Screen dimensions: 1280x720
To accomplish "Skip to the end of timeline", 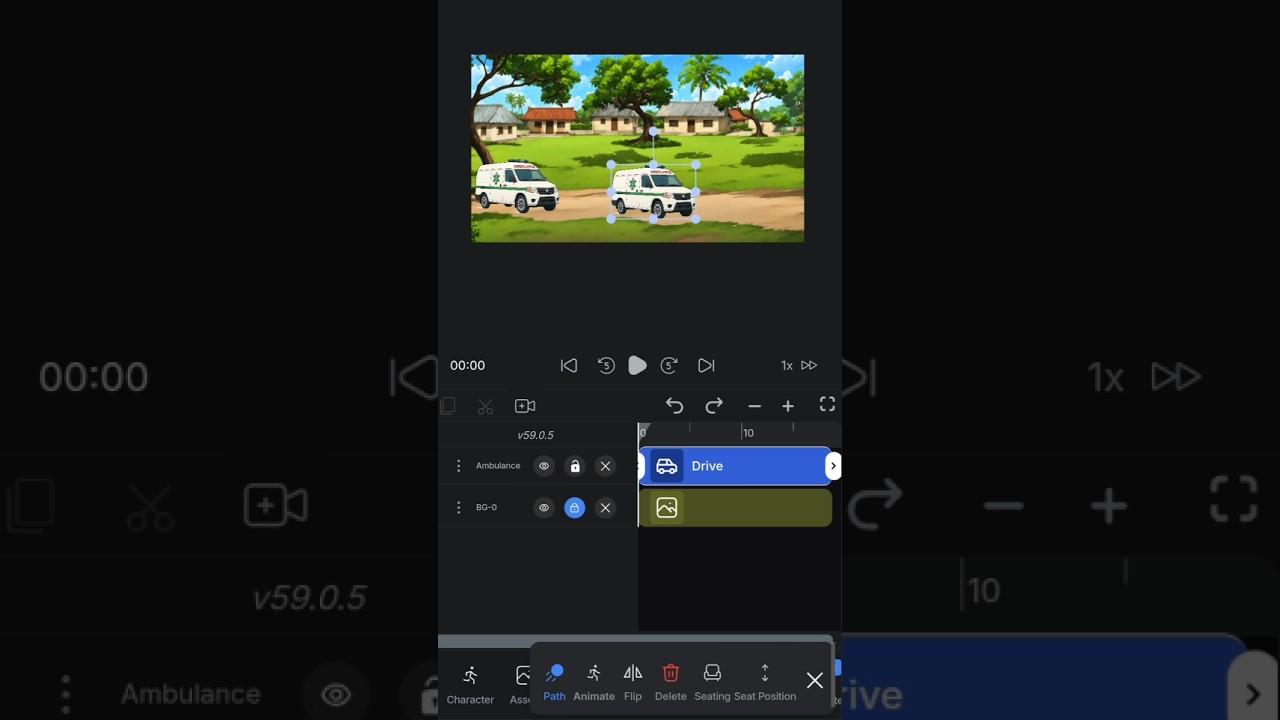I will (x=706, y=366).
